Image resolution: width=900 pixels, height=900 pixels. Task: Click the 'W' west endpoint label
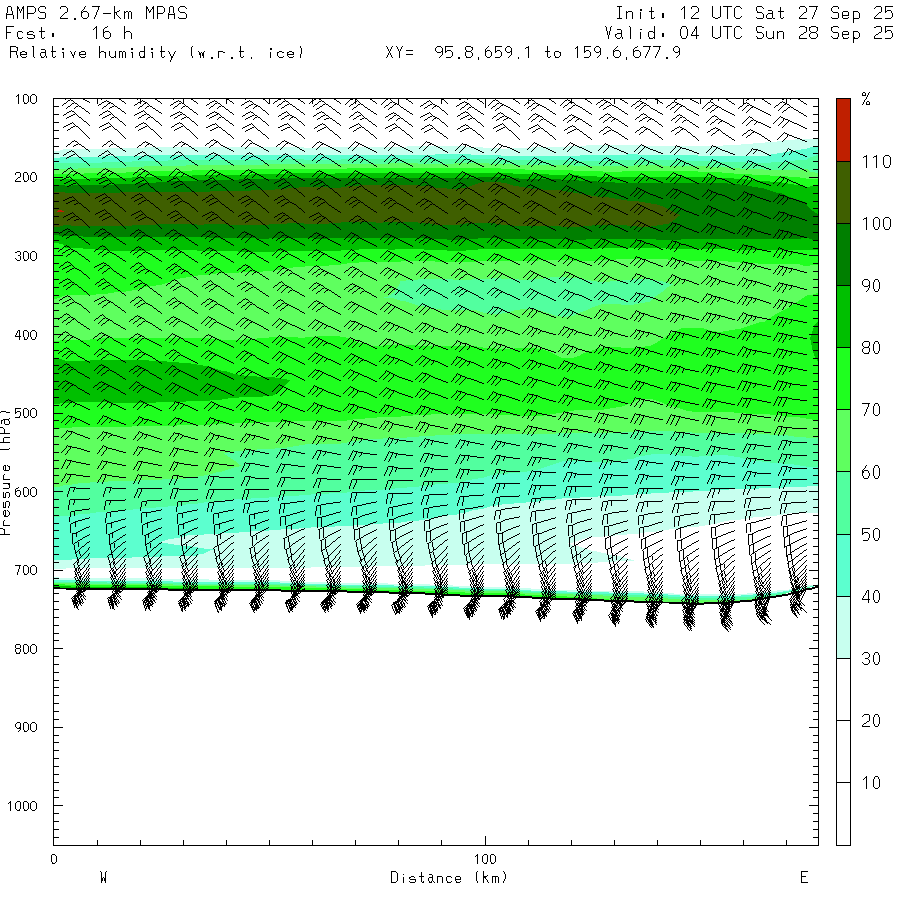click(x=104, y=878)
